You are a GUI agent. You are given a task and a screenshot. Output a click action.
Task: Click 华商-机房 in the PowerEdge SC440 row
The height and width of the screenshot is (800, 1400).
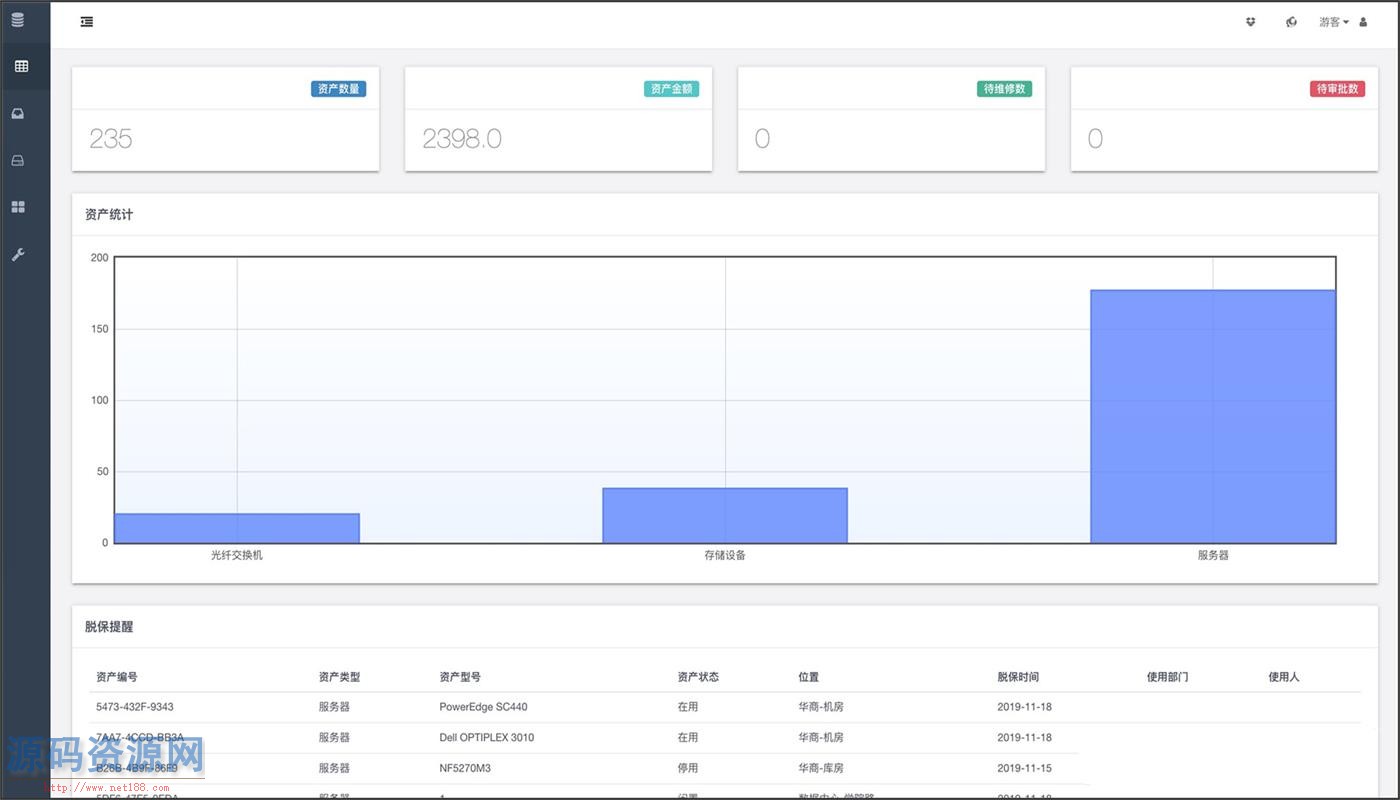(820, 707)
